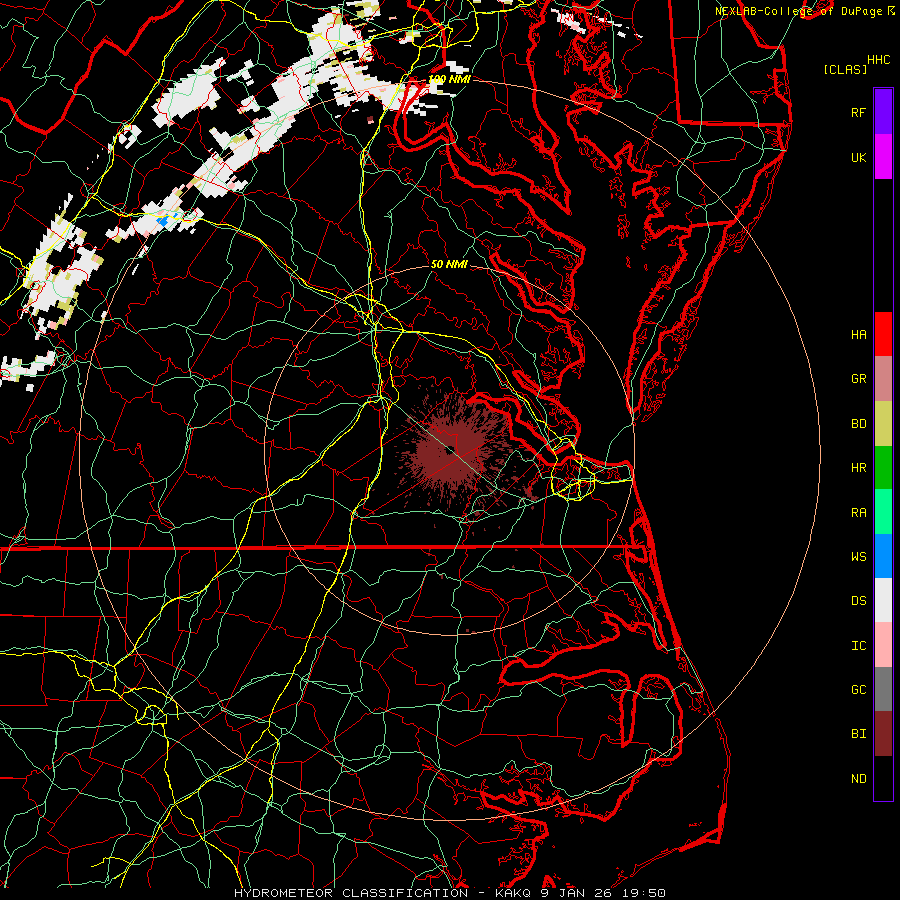Viewport: 900px width, 900px height.
Task: Click the 19:50 timestamp text
Action: pos(644,893)
